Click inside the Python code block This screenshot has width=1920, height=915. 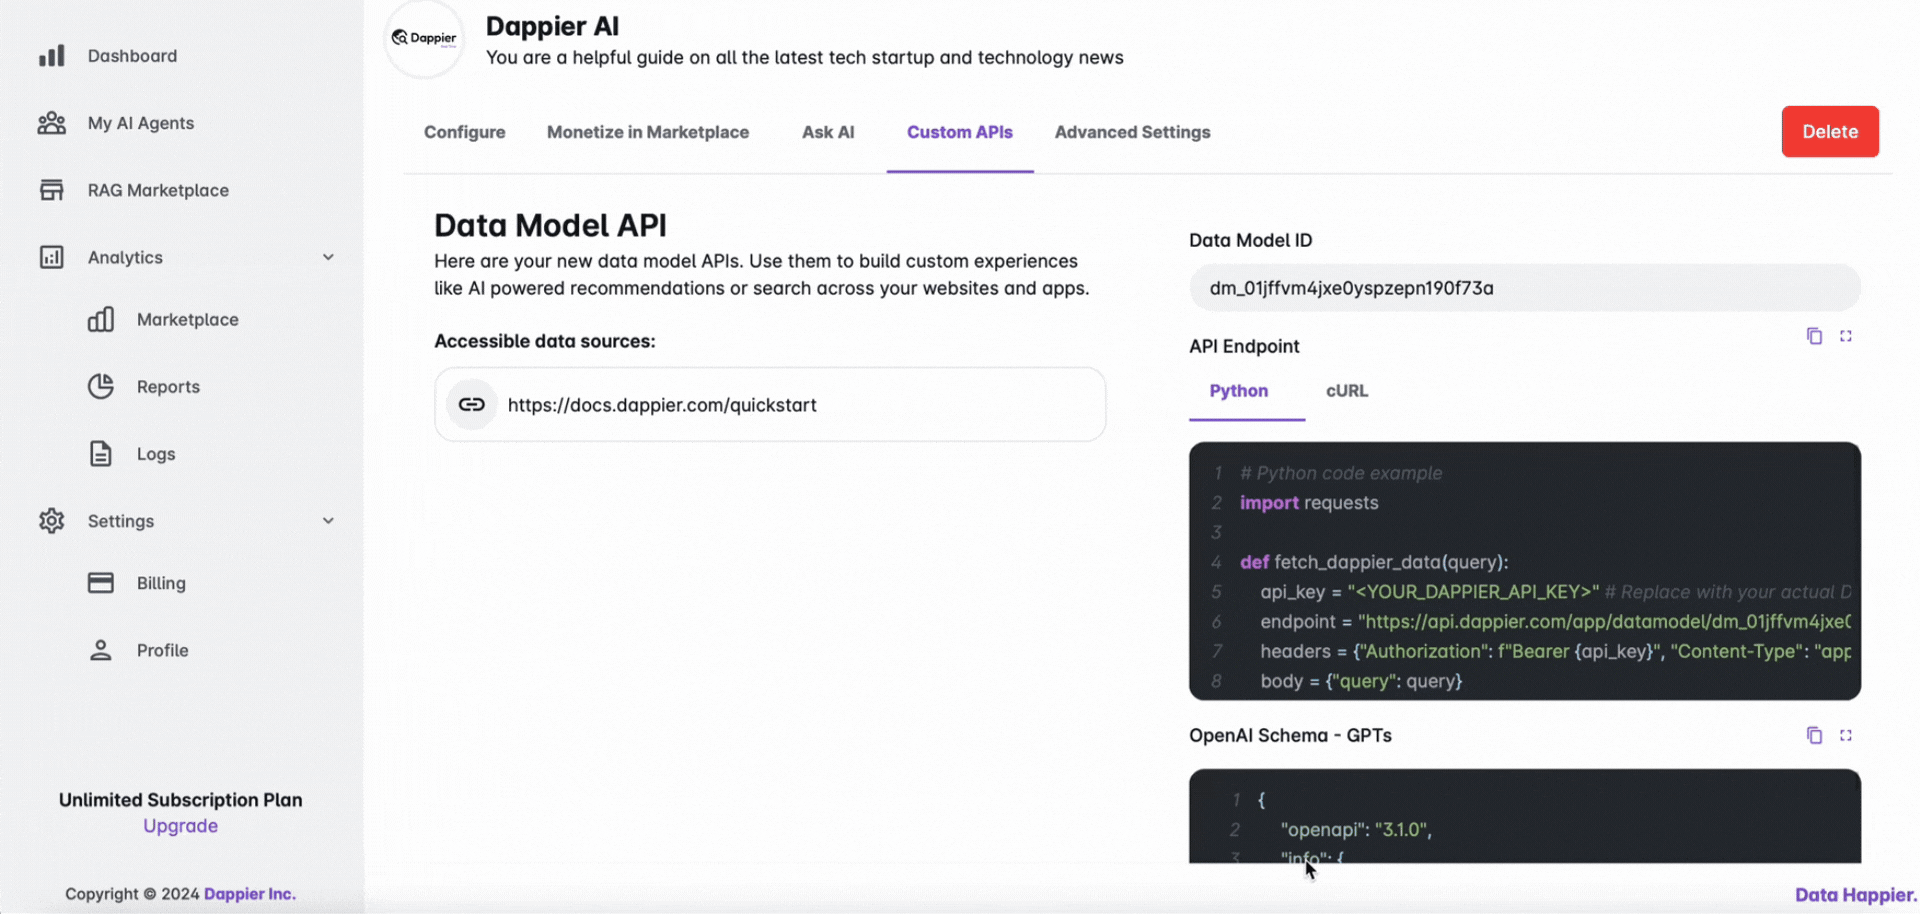pos(1524,571)
